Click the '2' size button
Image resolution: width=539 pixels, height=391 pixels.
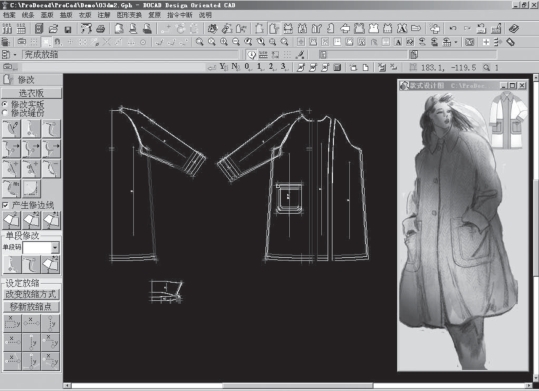click(272, 67)
